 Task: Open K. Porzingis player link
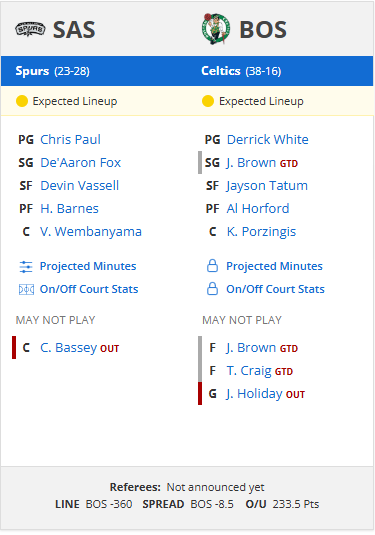(261, 232)
